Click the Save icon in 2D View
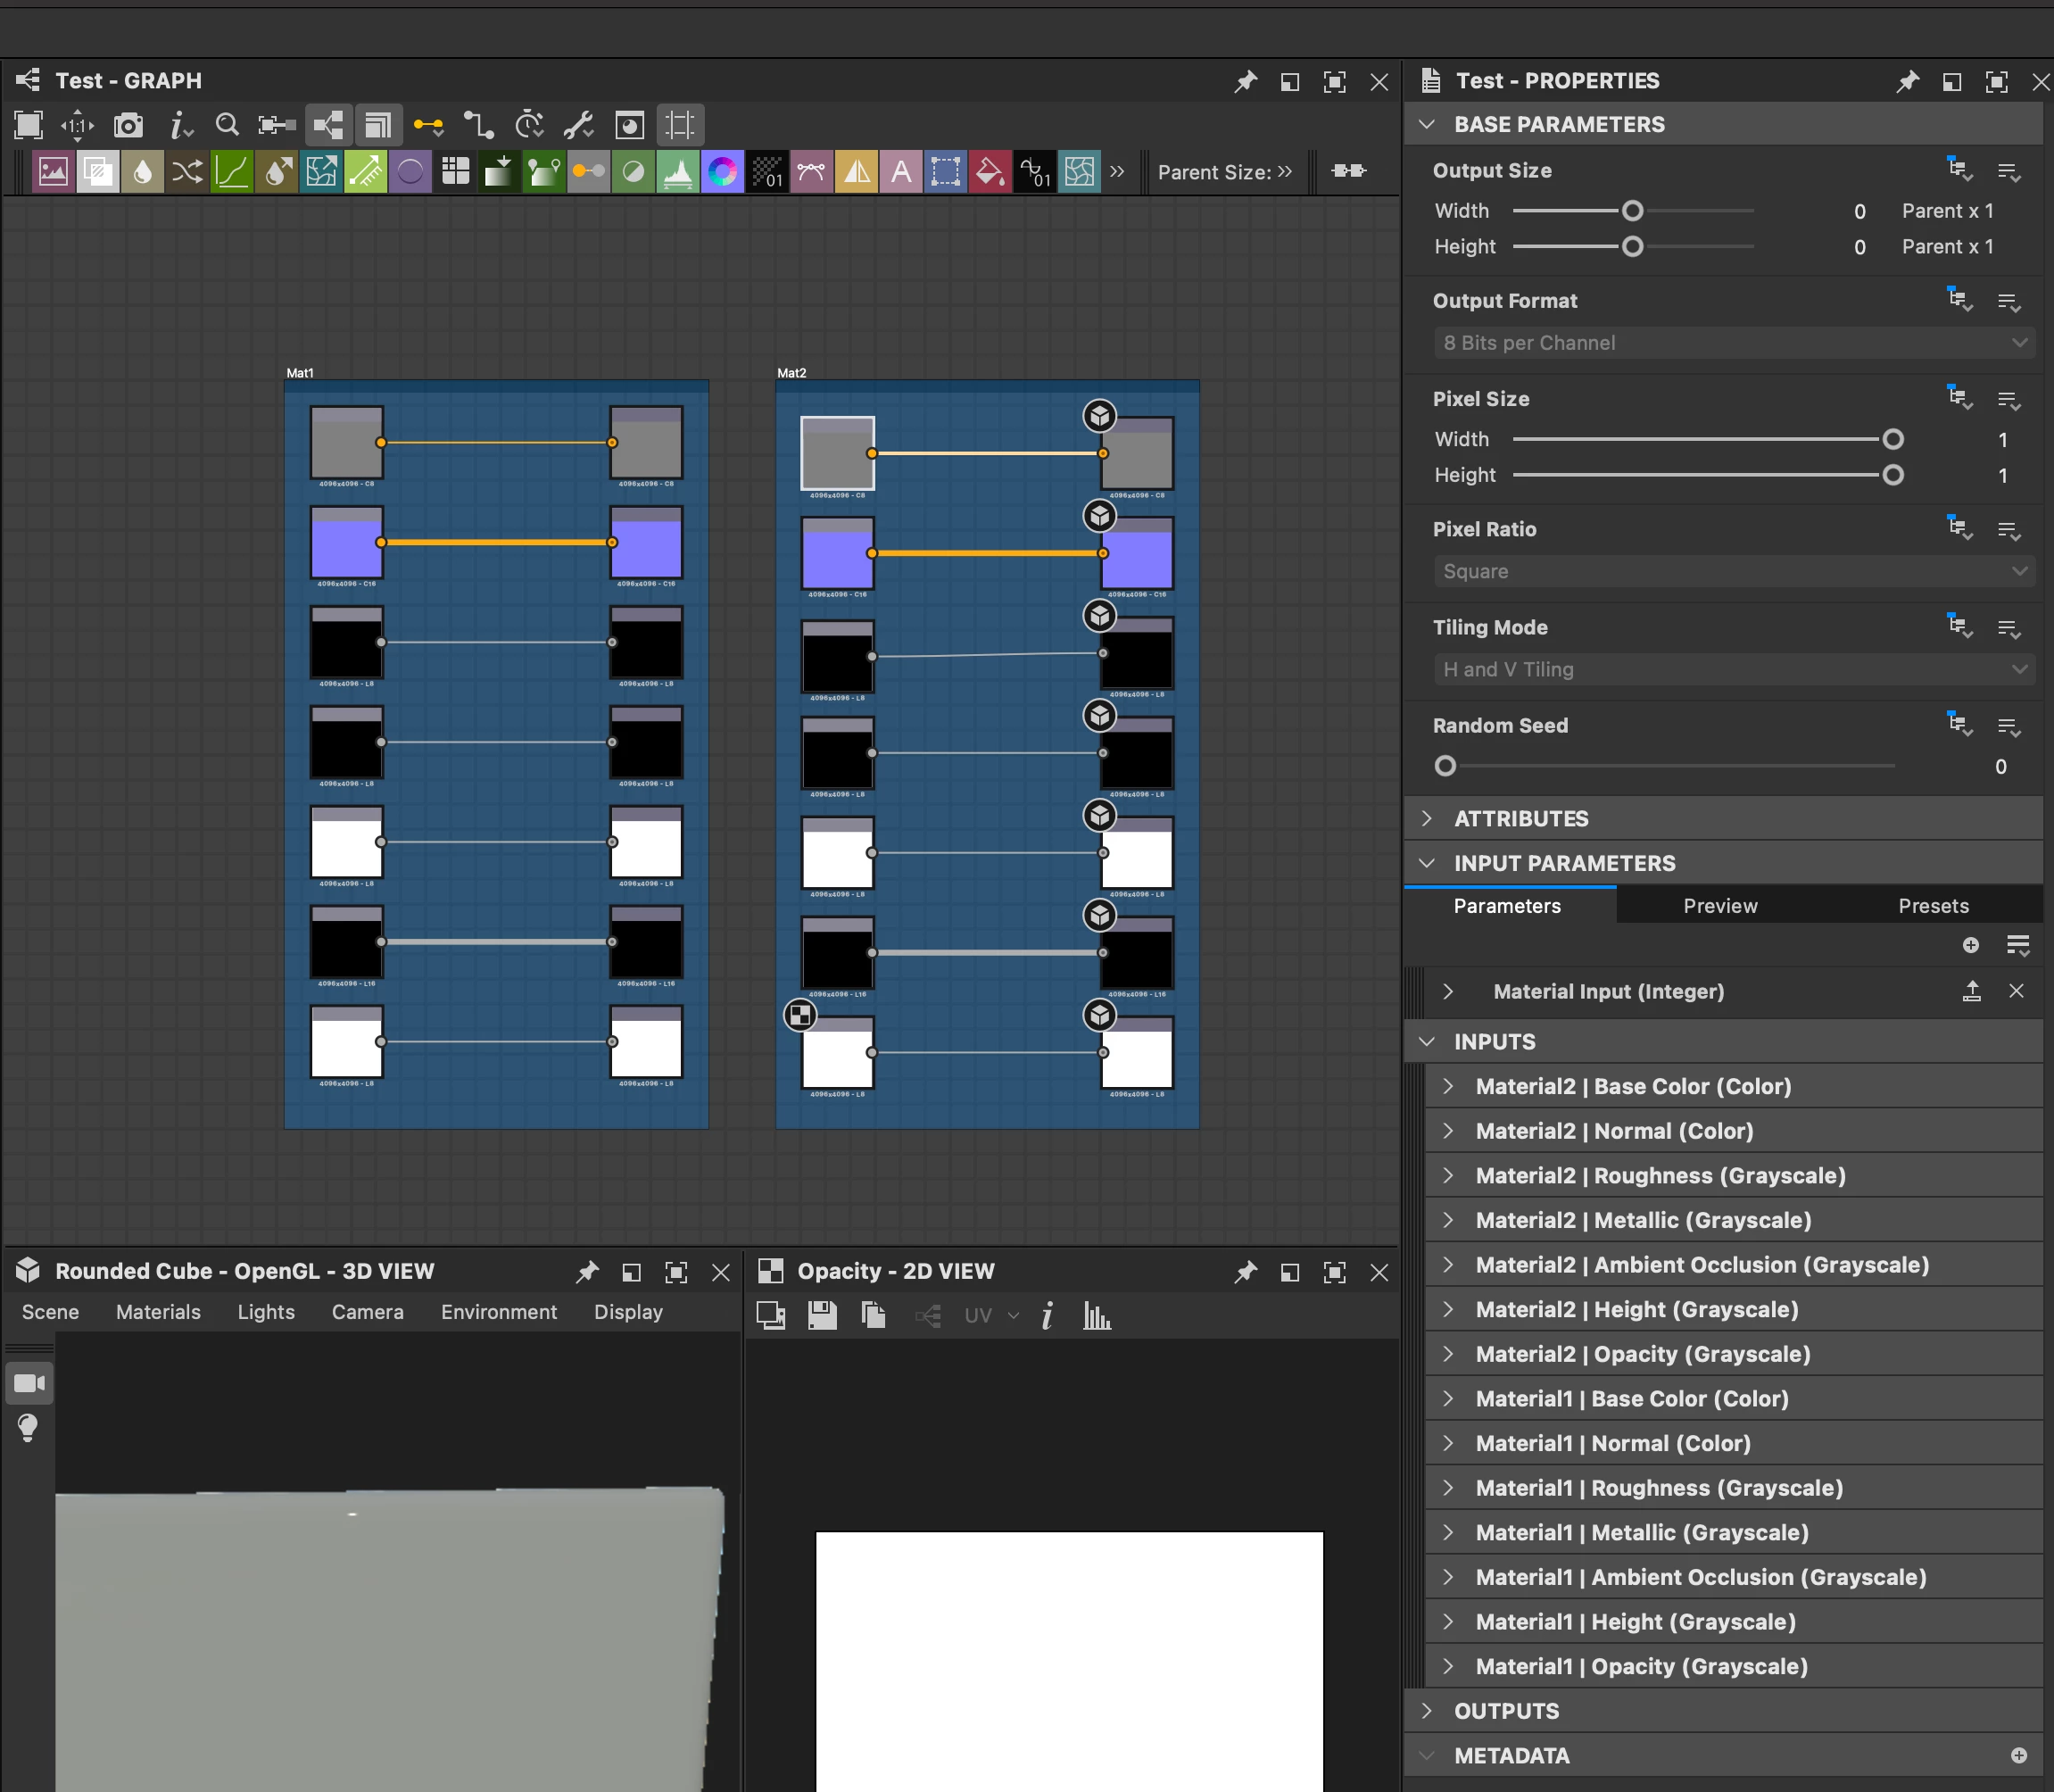Viewport: 2054px width, 1792px height. (x=822, y=1316)
